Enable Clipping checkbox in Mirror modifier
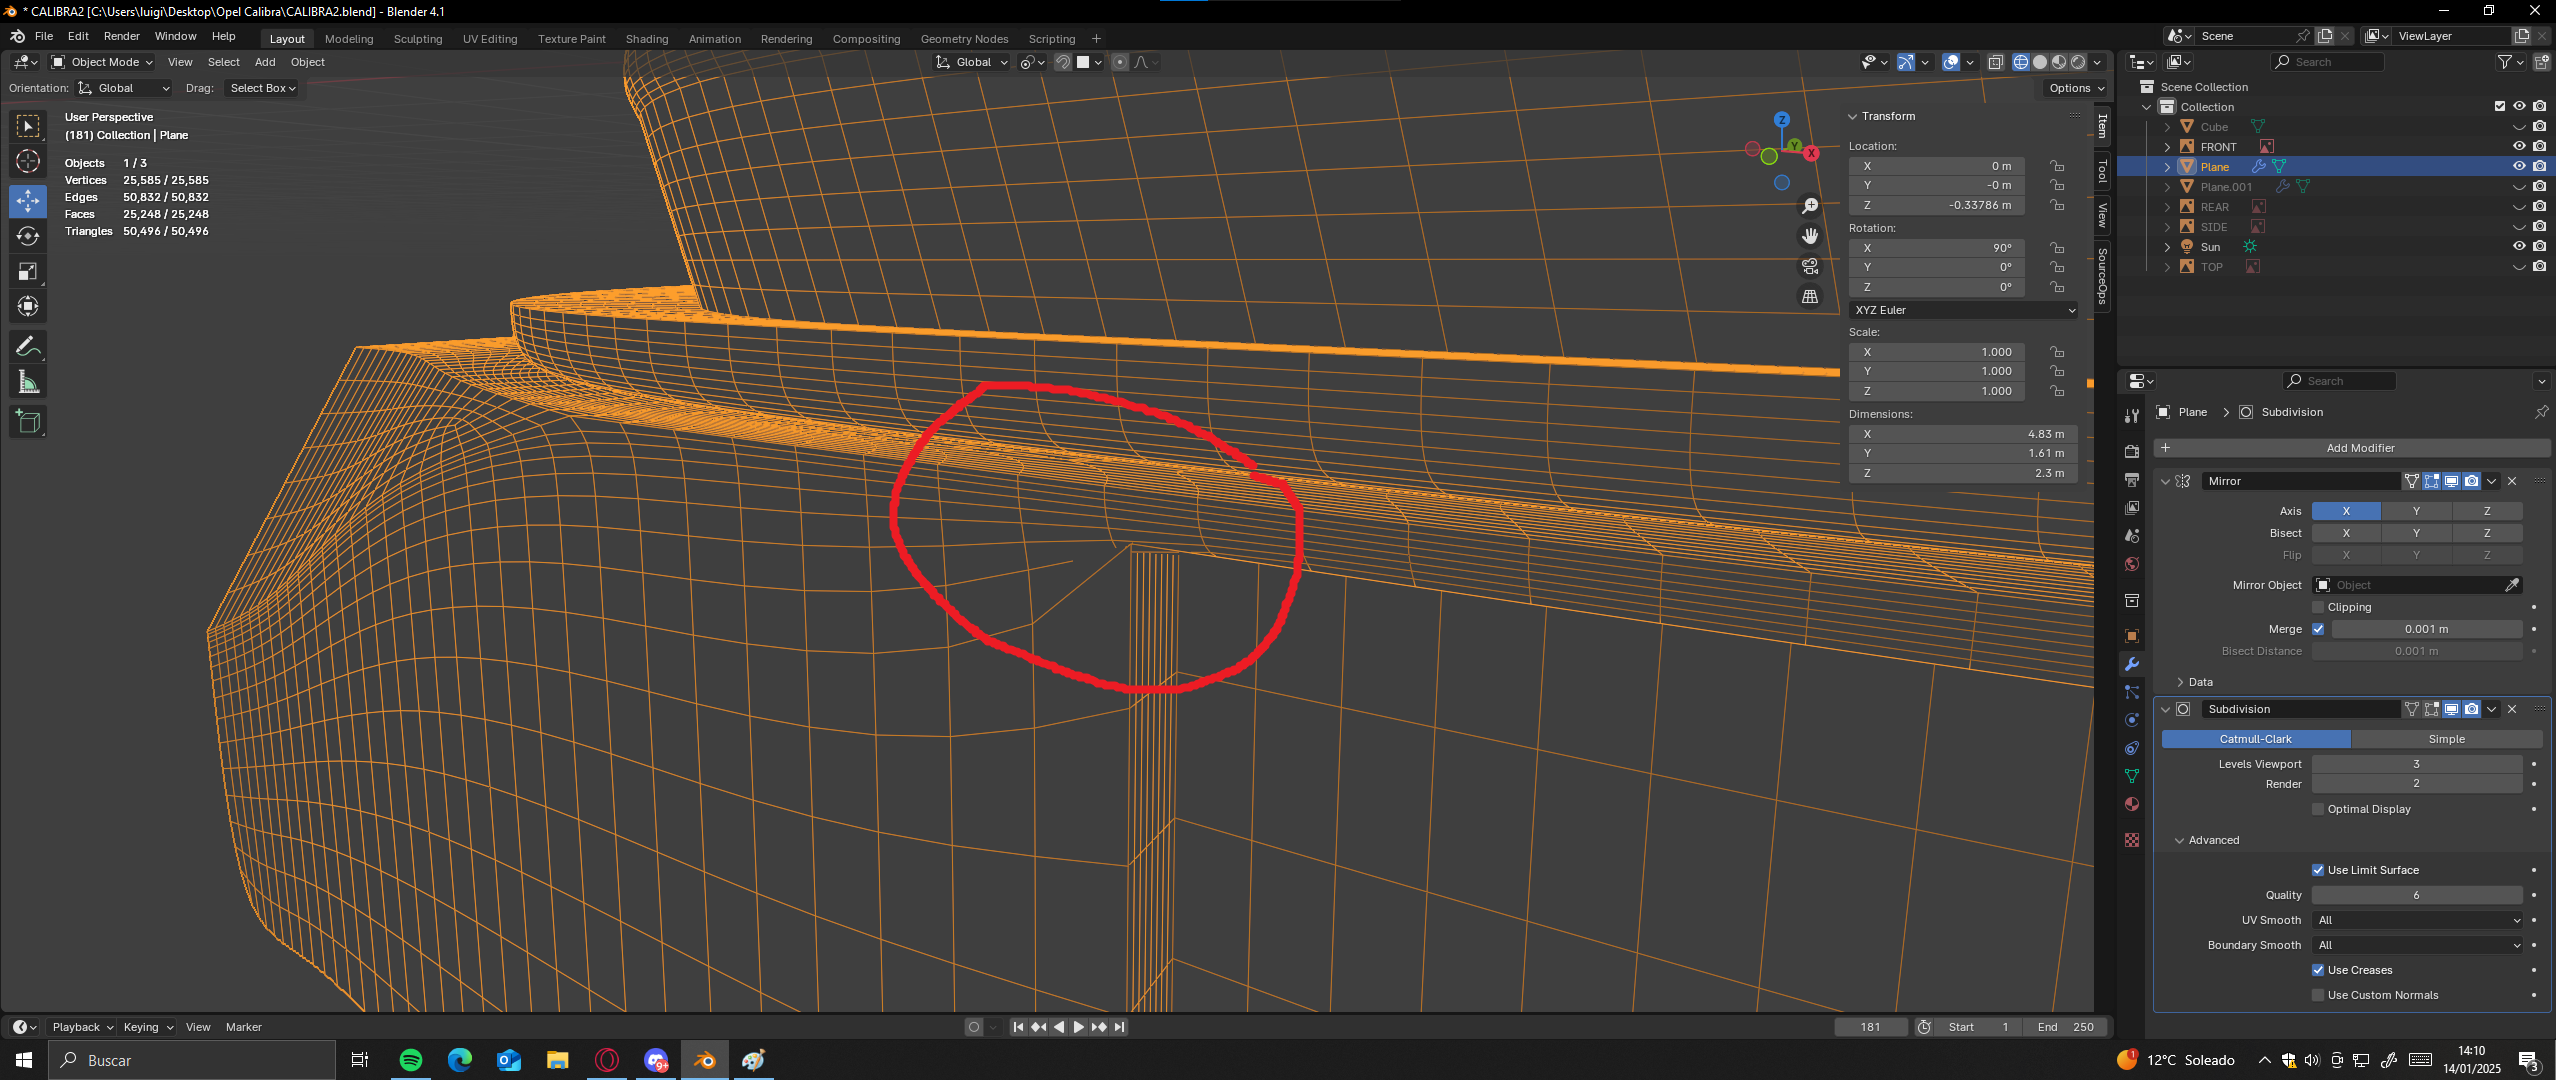This screenshot has height=1080, width=2556. click(2318, 607)
